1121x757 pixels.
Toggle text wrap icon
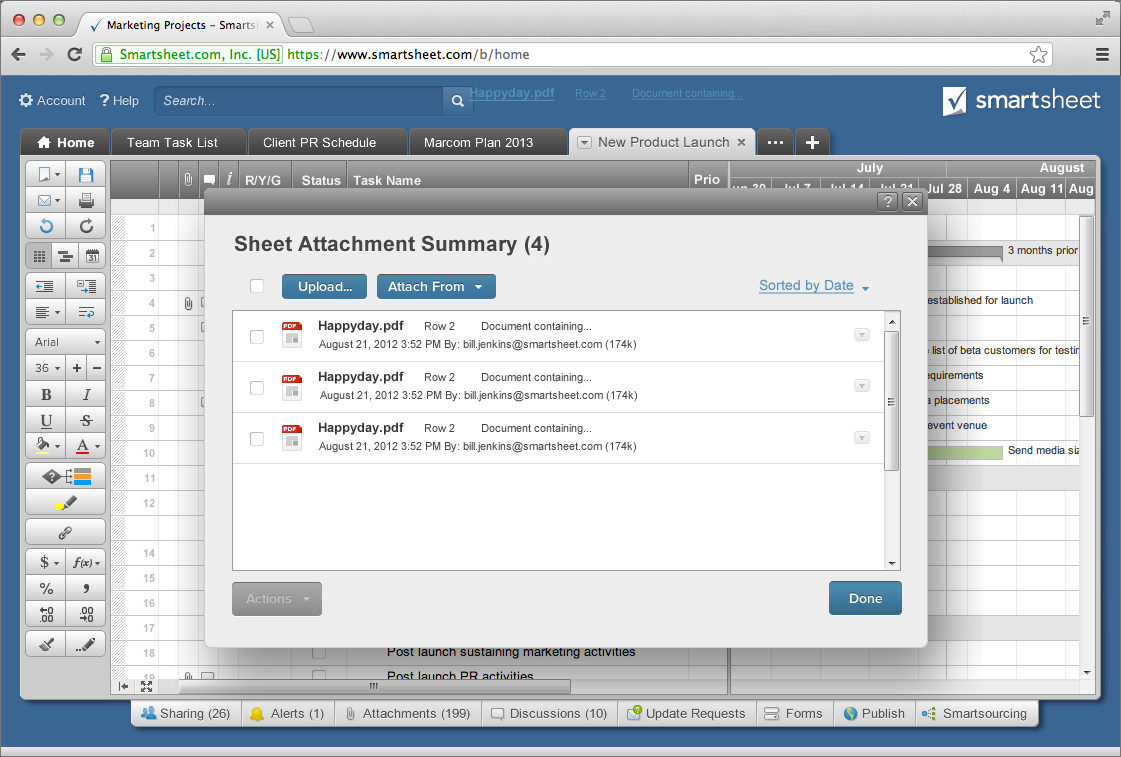[86, 312]
